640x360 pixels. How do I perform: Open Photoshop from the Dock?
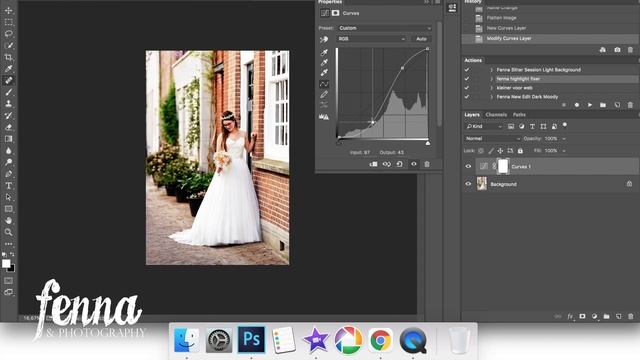(251, 340)
